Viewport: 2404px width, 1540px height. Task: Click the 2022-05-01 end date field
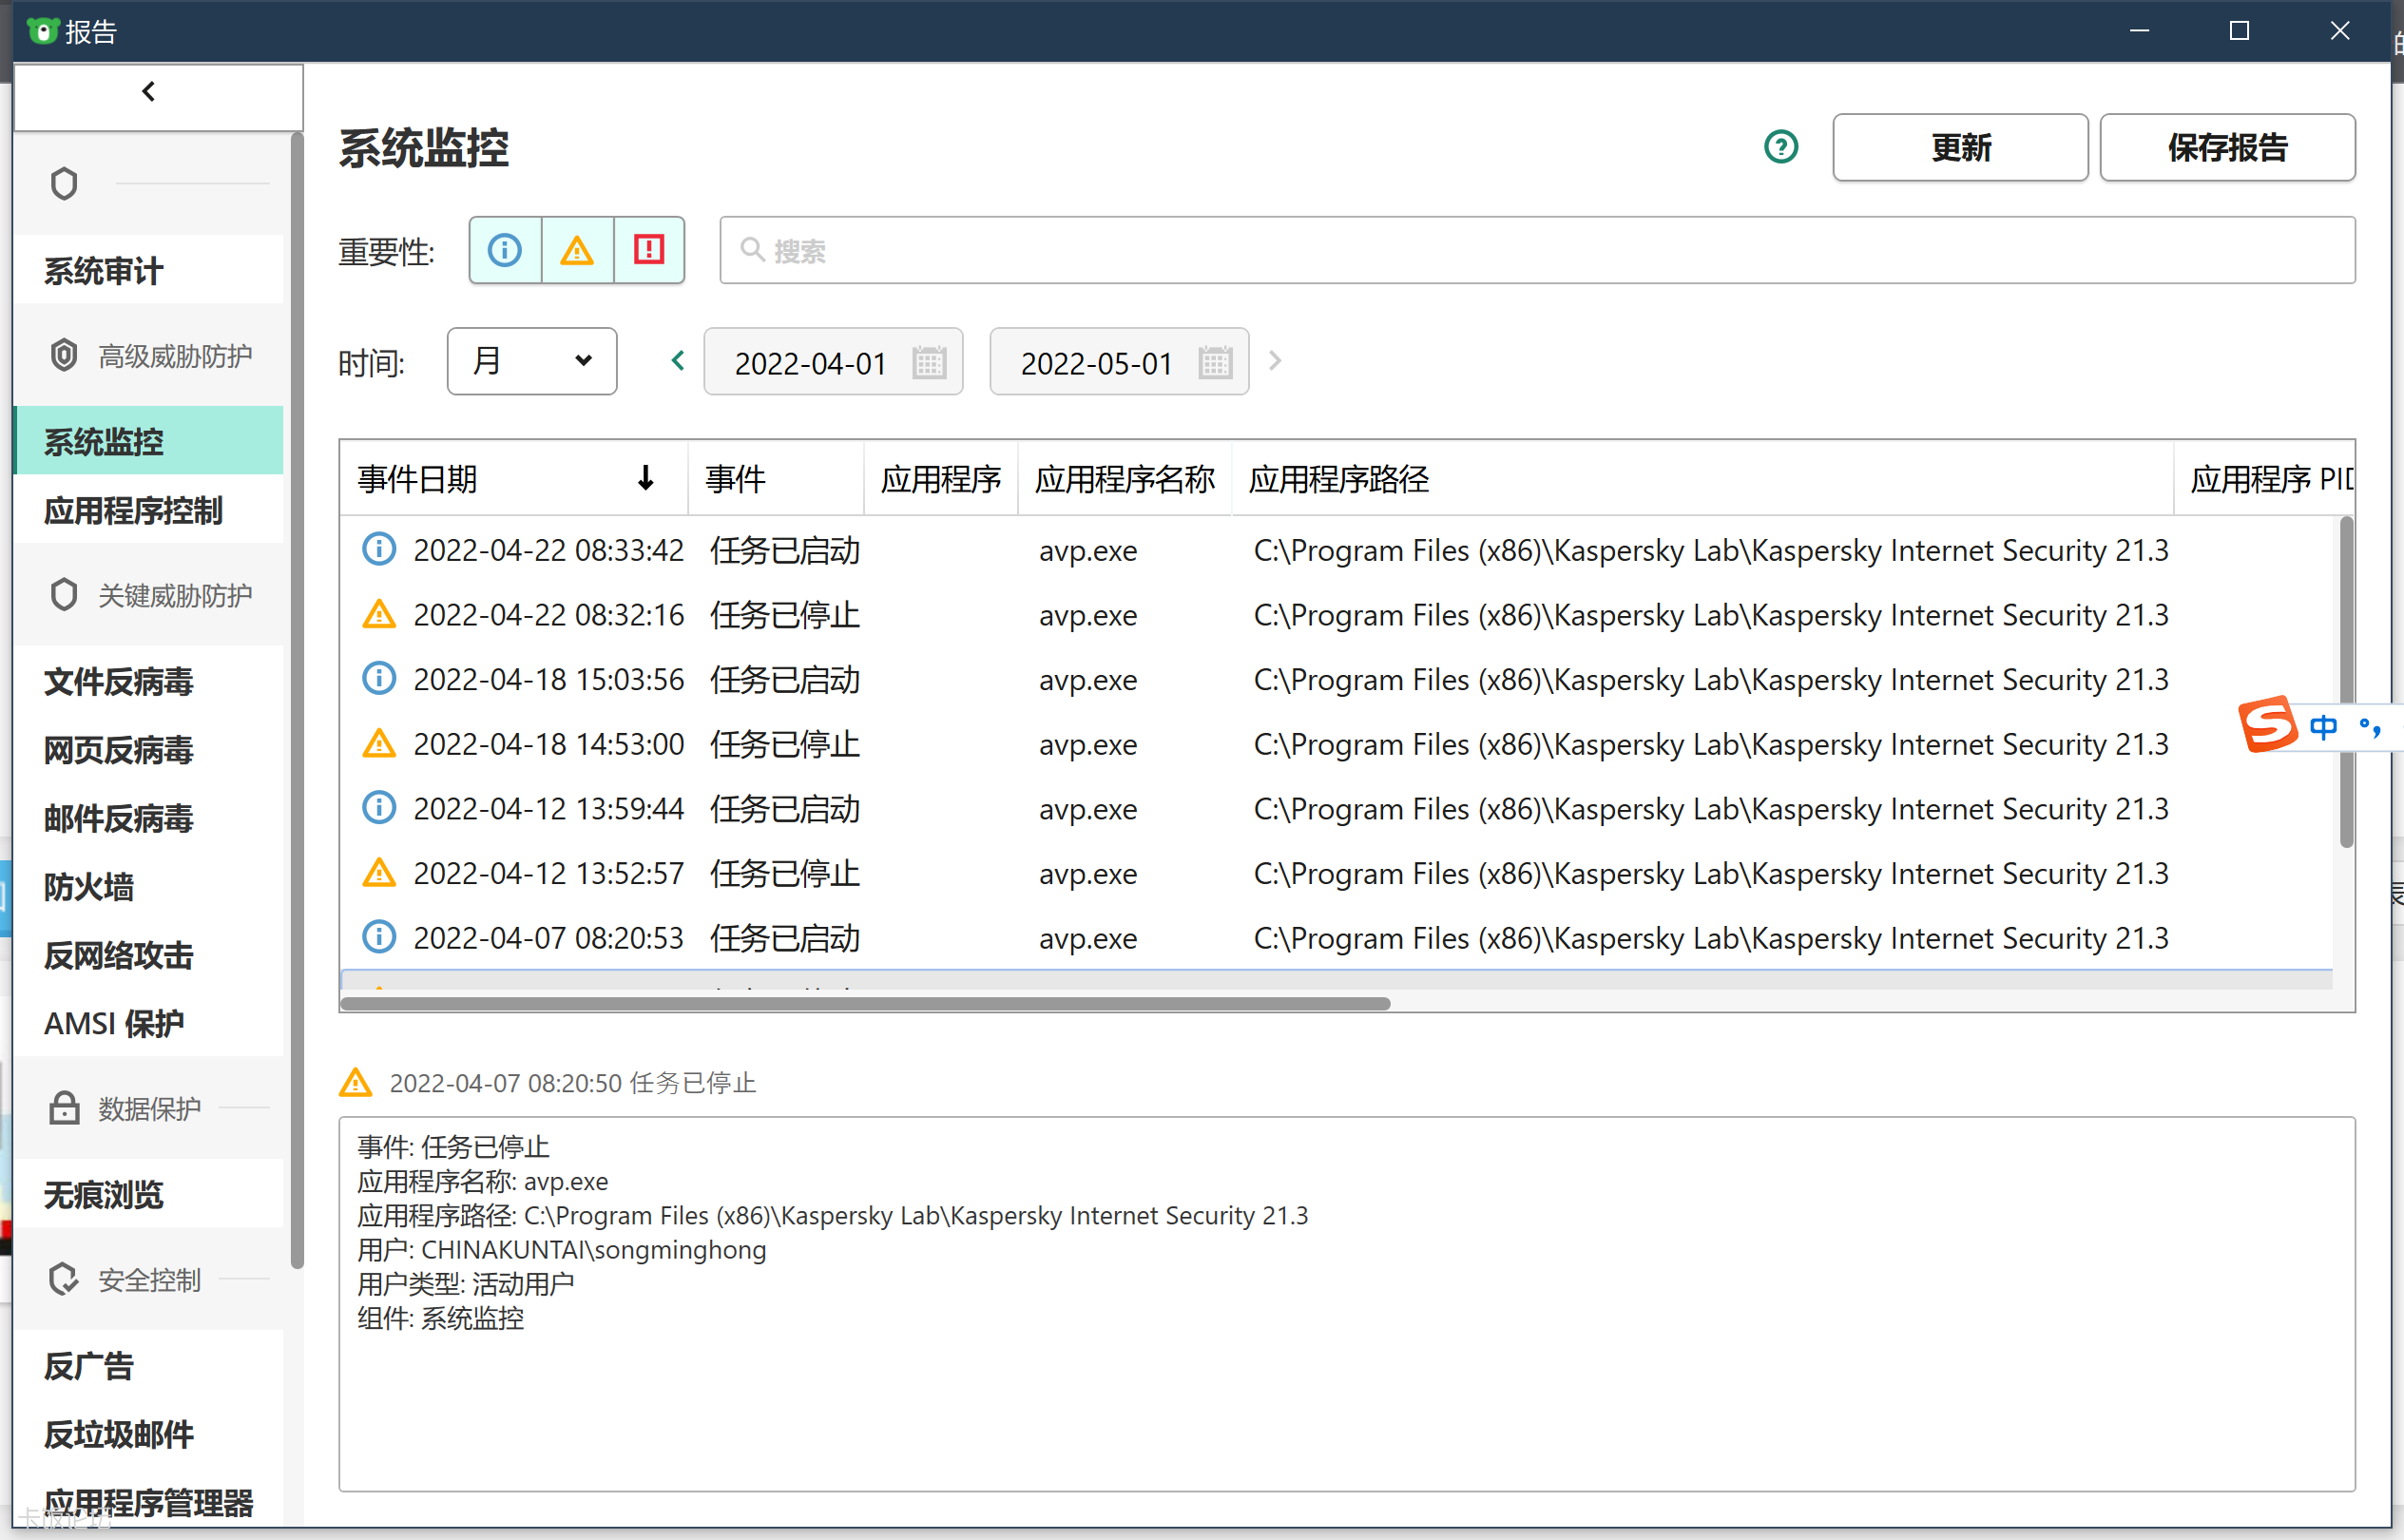tap(1119, 362)
